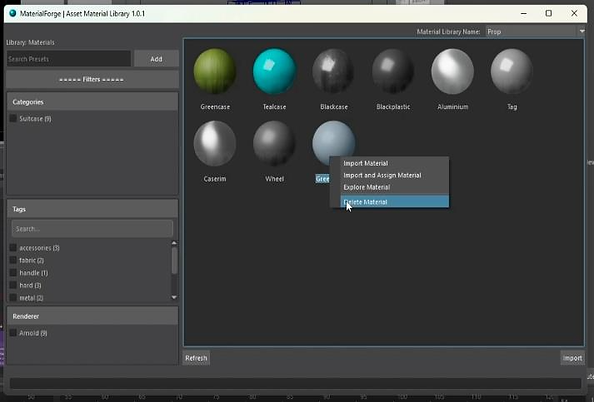Collapse the Filters section header
Screen dimensions: 594x402
92,80
